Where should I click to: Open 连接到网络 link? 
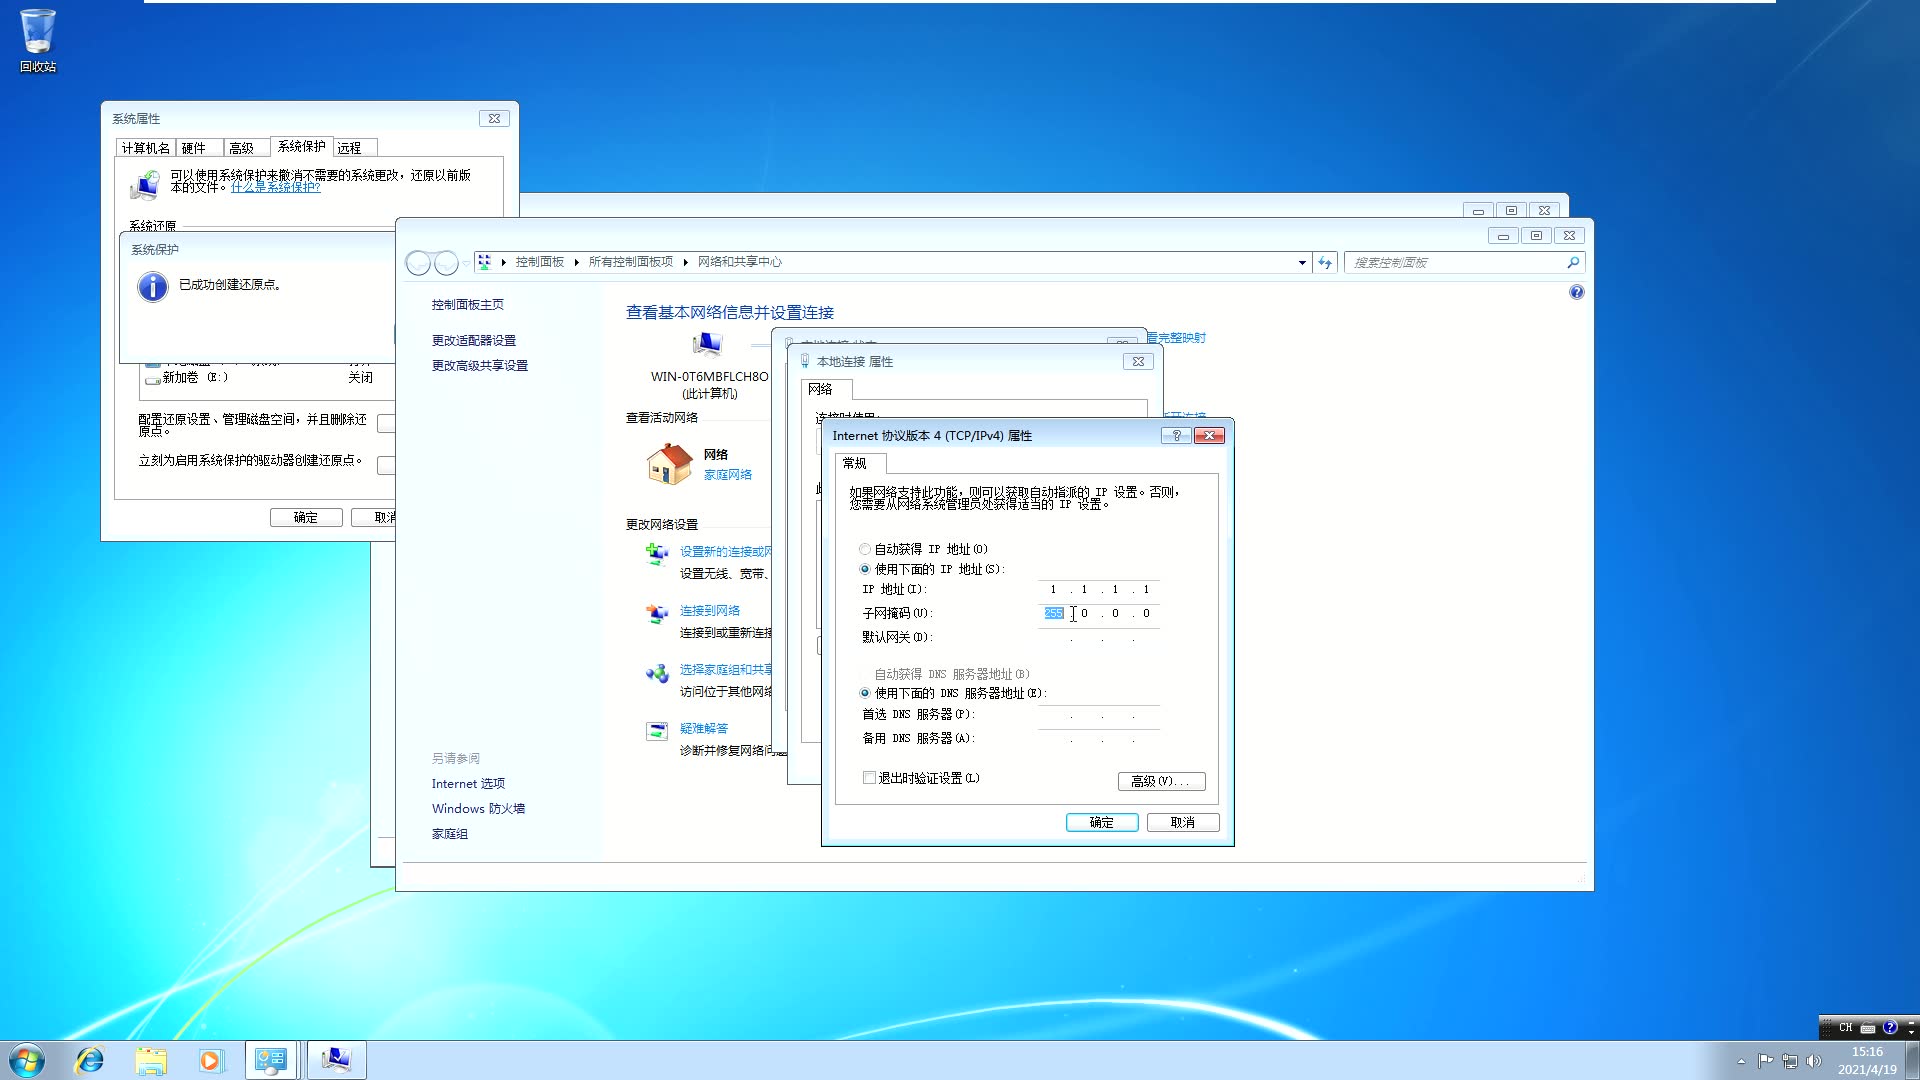click(710, 611)
